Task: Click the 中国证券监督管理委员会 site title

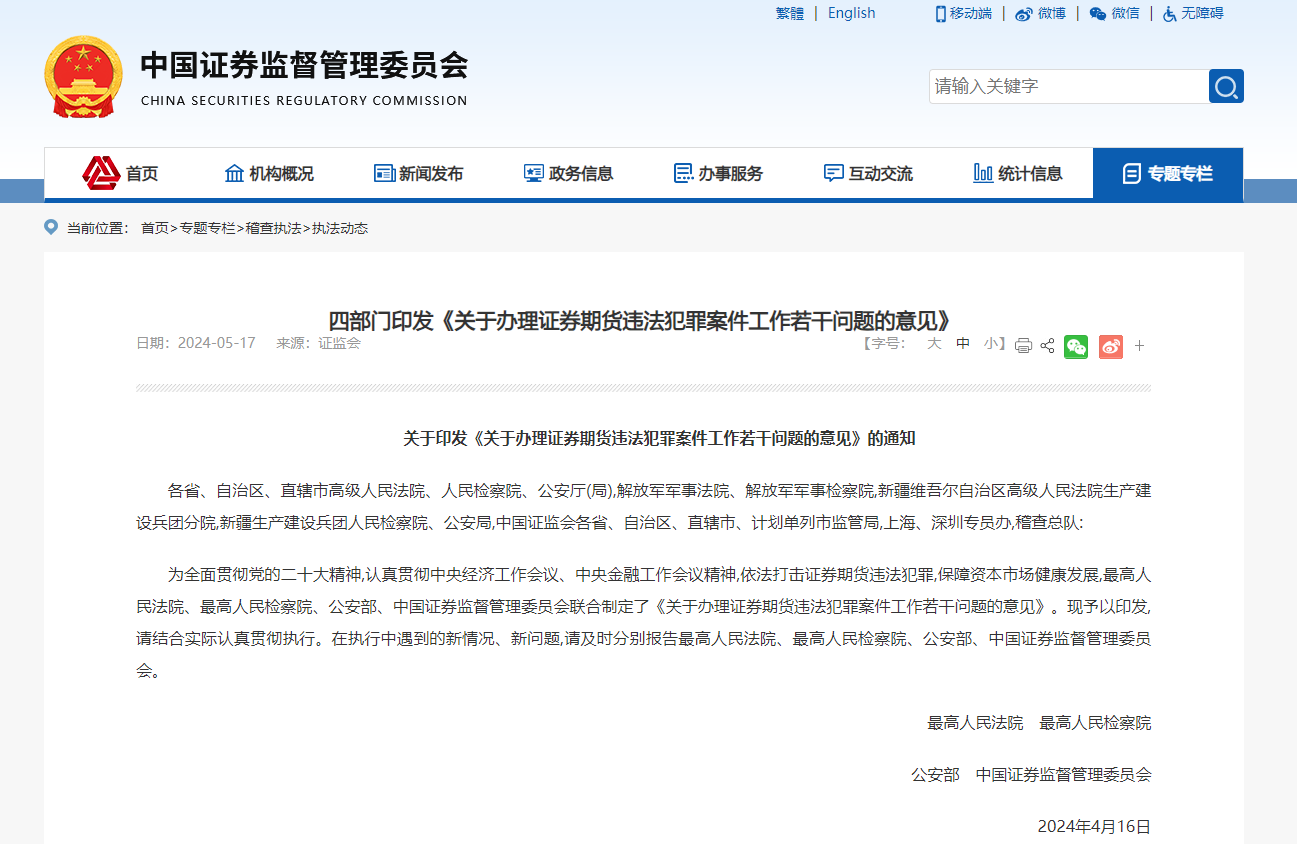Action: [x=304, y=65]
